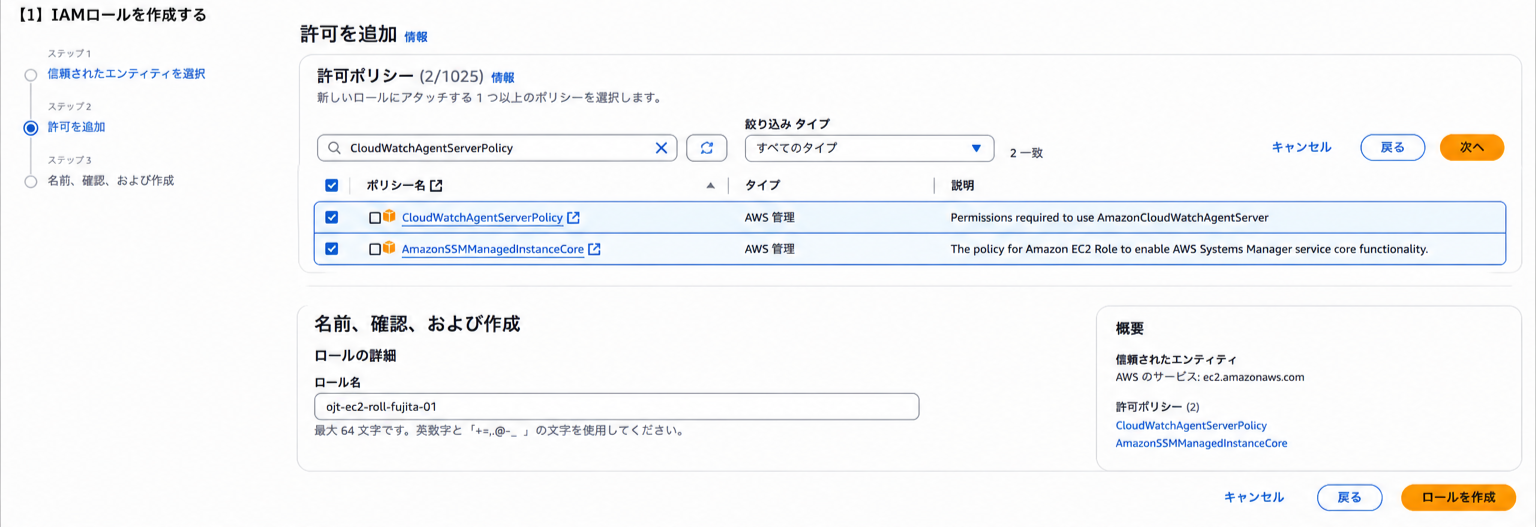Click the lower 戻る button

click(x=1350, y=497)
